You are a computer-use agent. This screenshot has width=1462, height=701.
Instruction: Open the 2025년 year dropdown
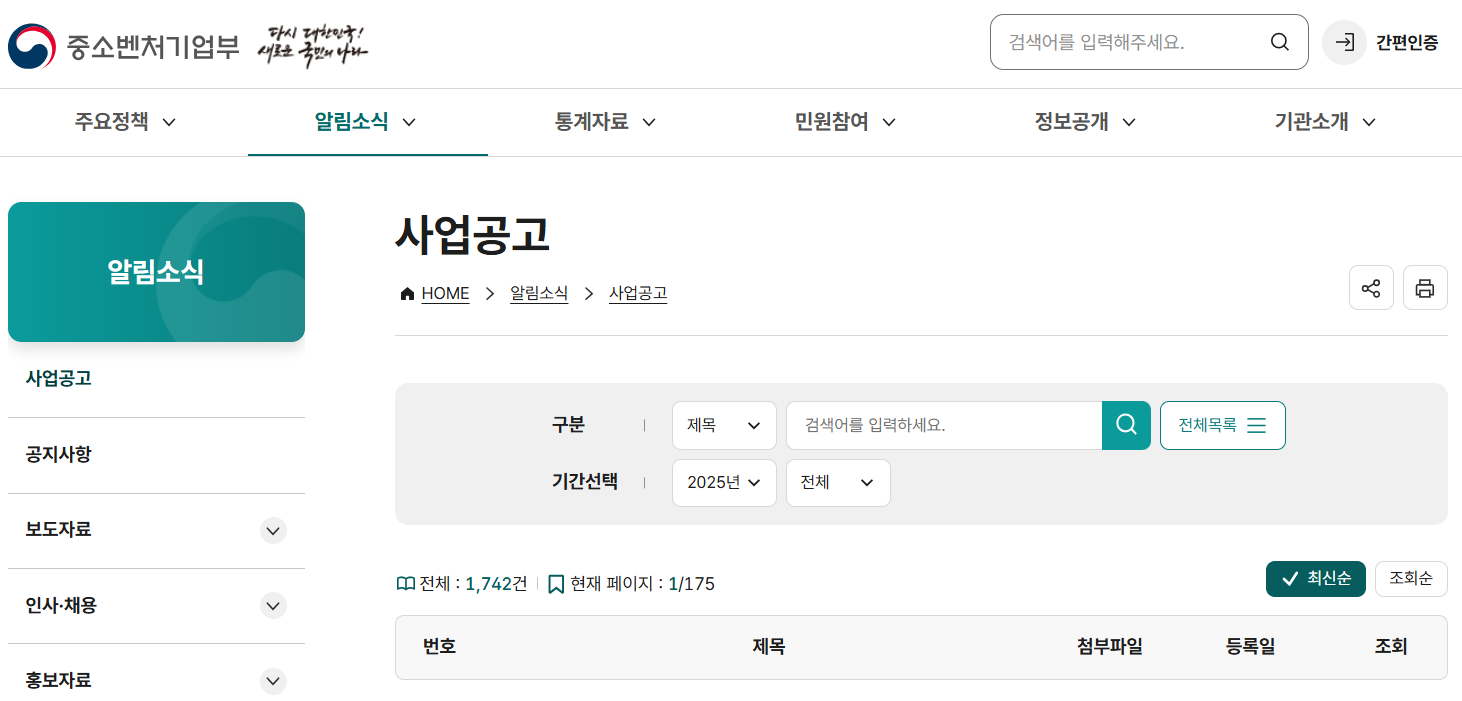point(724,483)
